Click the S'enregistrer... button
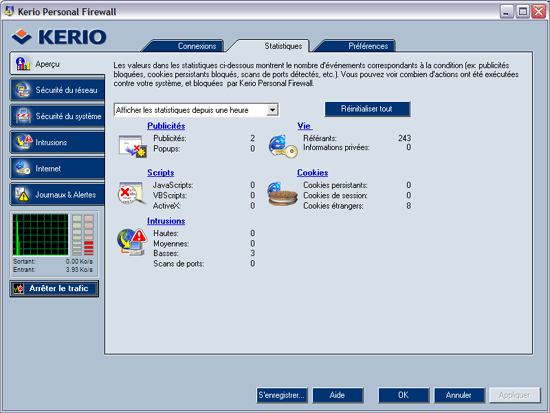This screenshot has width=550, height=413. [282, 395]
